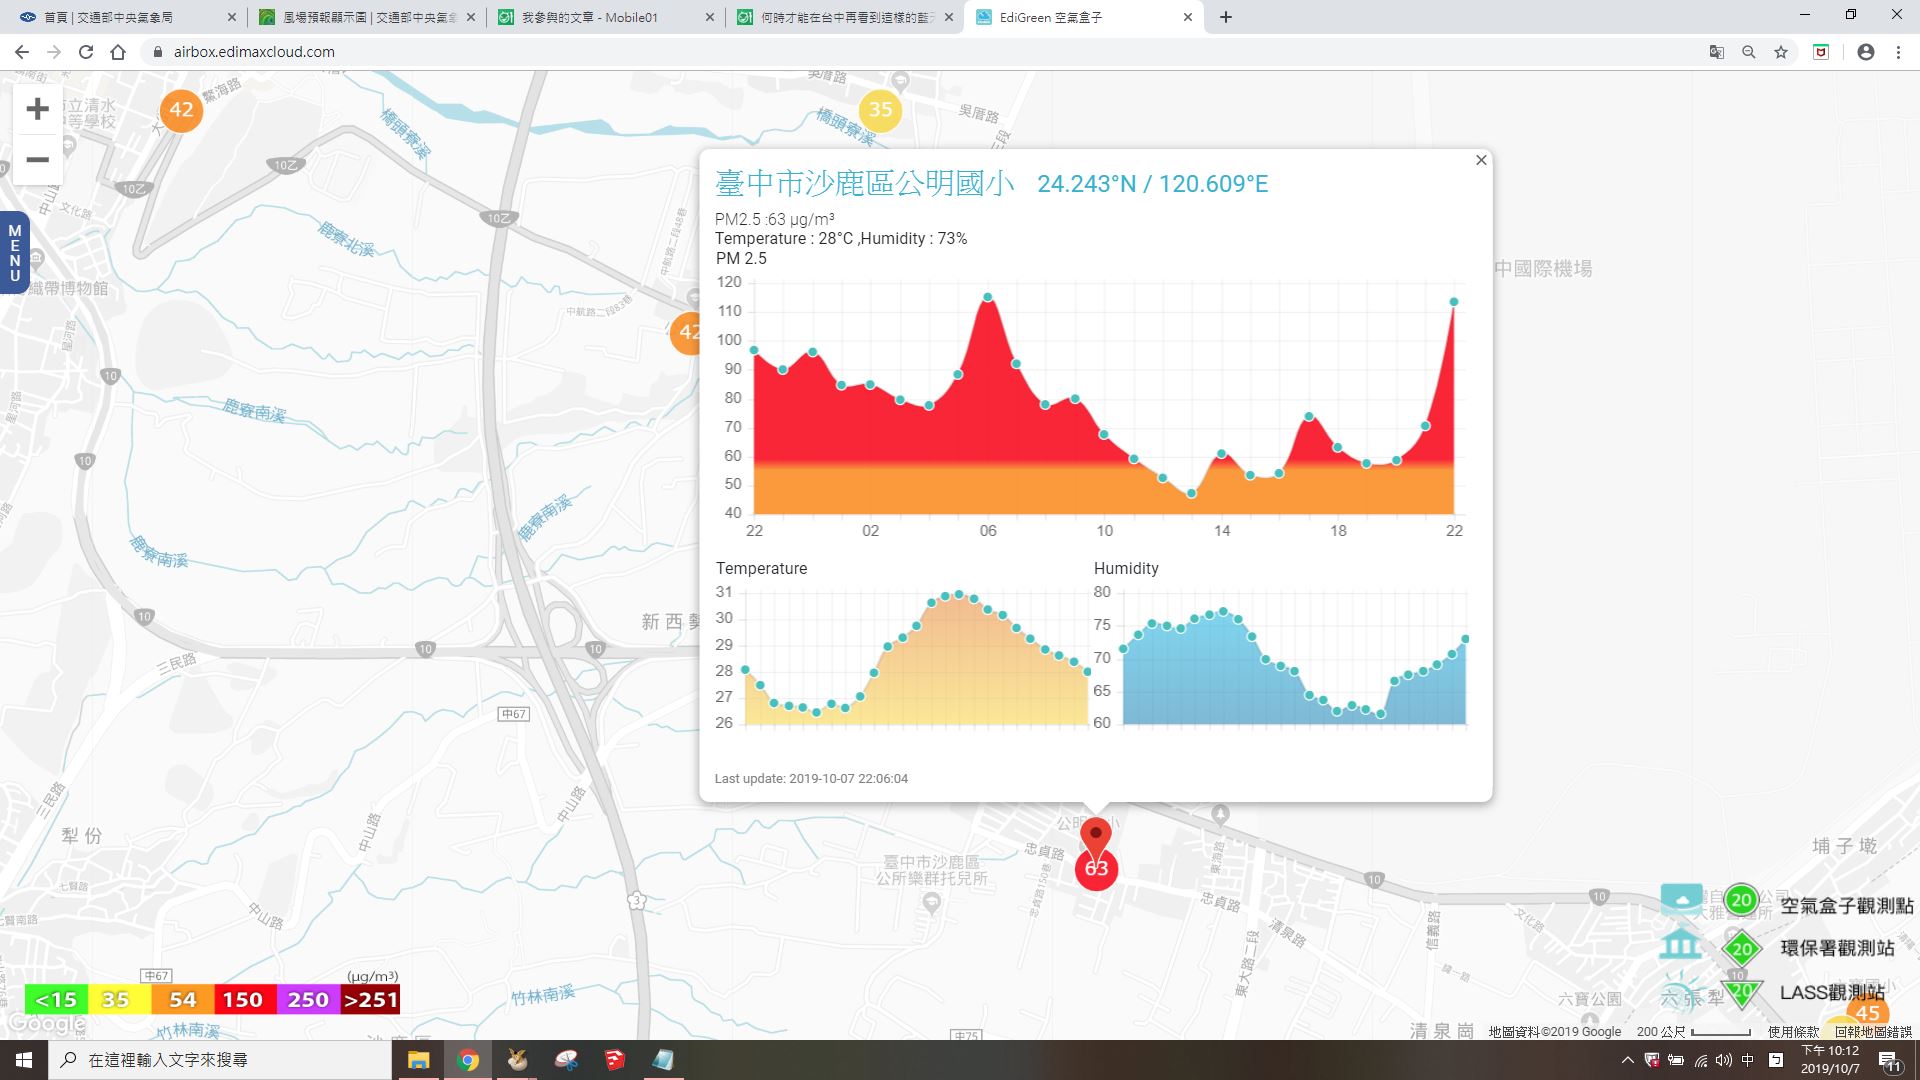Switch to 我參與的文章 Mobile01 tab
This screenshot has width=1920, height=1080.
[605, 17]
